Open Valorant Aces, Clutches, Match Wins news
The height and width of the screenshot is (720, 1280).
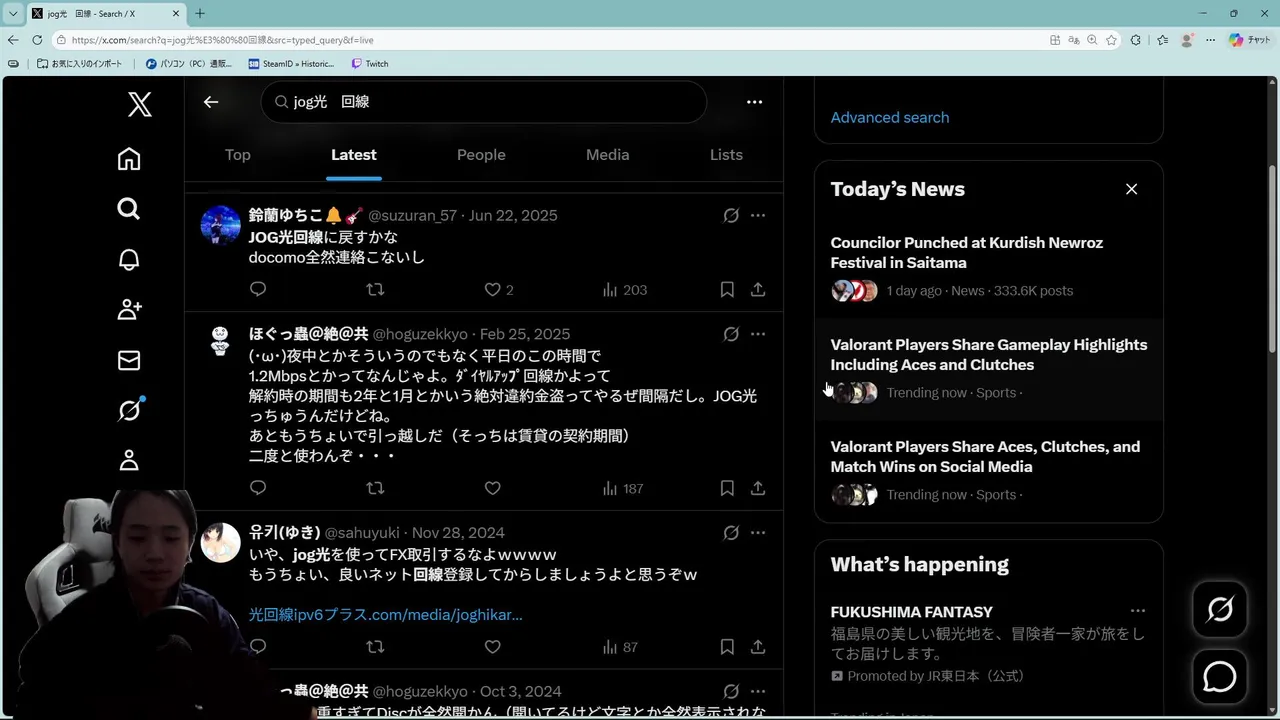989,471
